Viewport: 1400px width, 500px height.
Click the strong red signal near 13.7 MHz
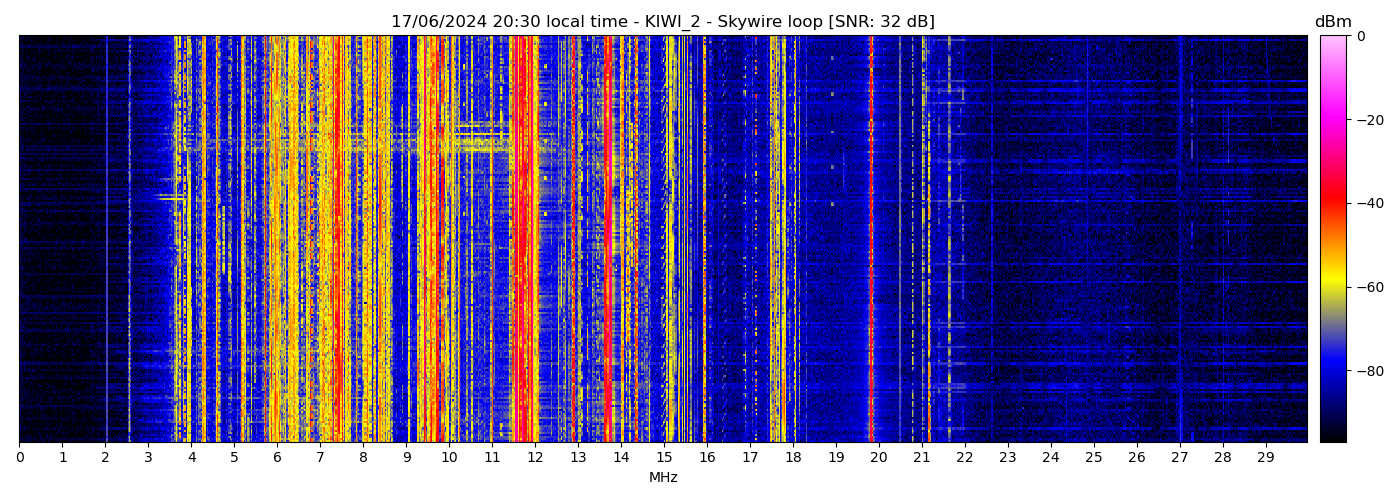point(607,240)
